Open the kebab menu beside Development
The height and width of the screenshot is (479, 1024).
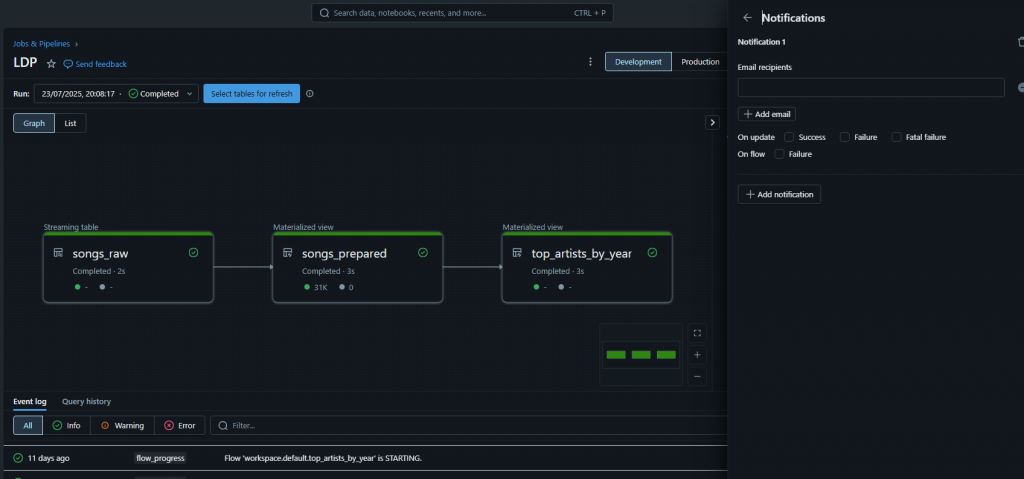(x=590, y=62)
